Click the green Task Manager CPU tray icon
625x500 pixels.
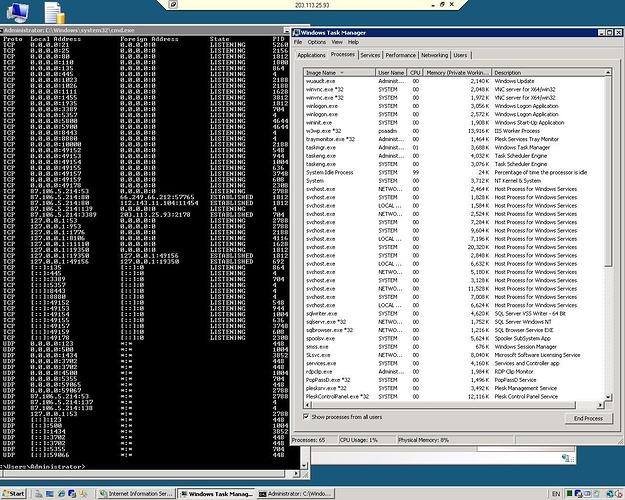click(570, 494)
